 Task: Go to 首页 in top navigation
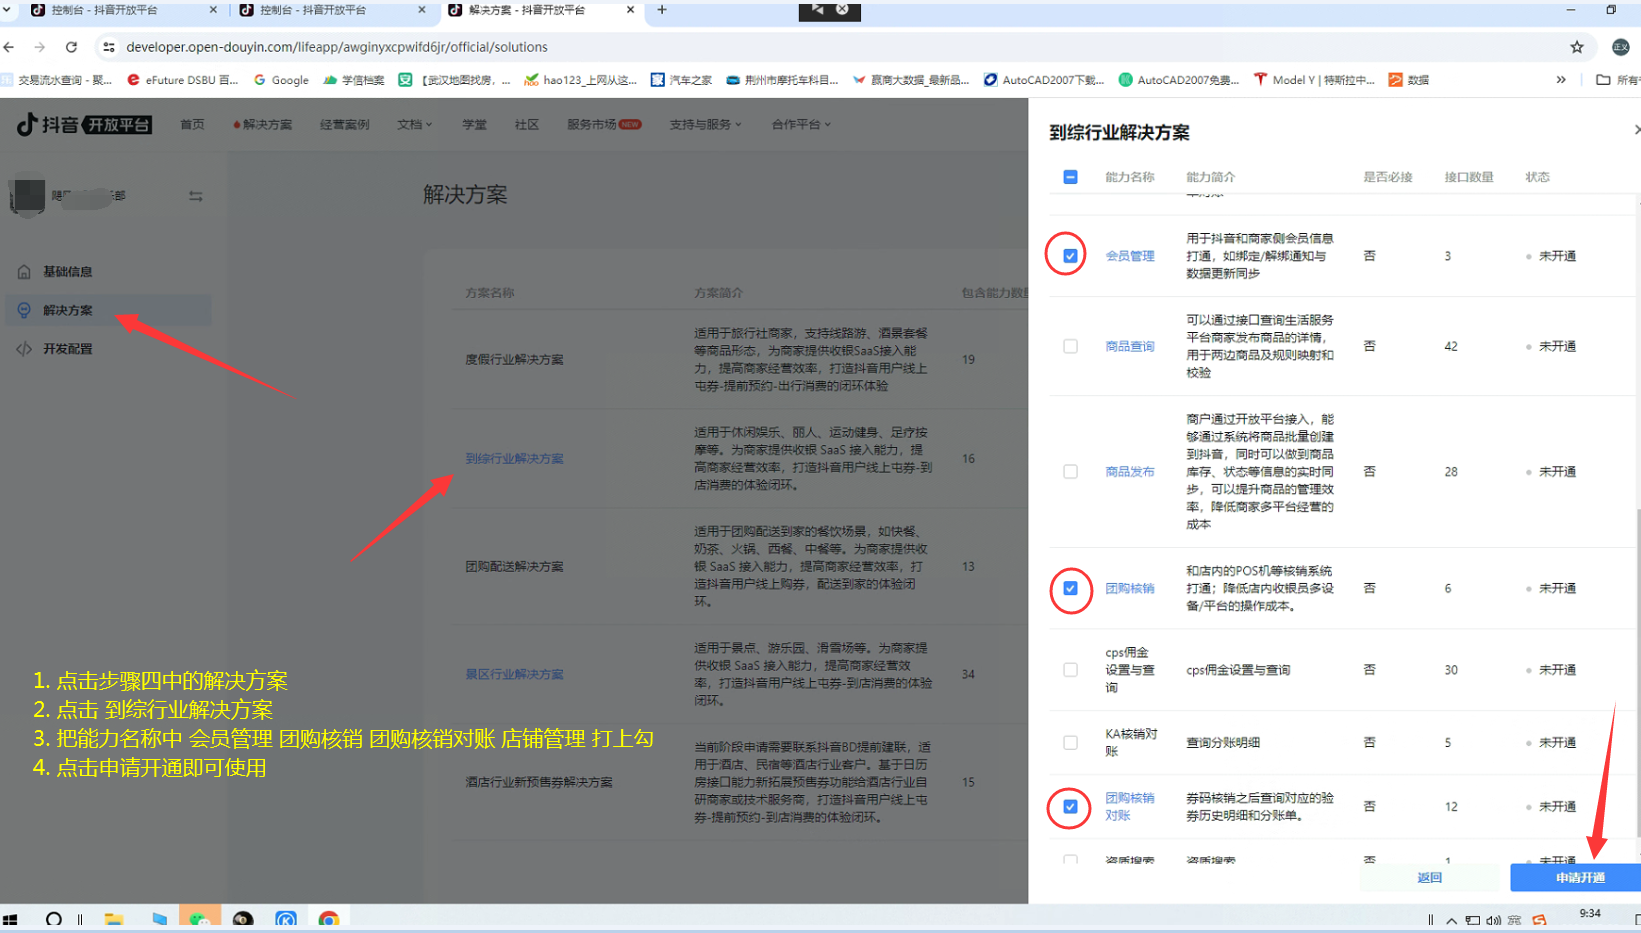[x=192, y=125]
